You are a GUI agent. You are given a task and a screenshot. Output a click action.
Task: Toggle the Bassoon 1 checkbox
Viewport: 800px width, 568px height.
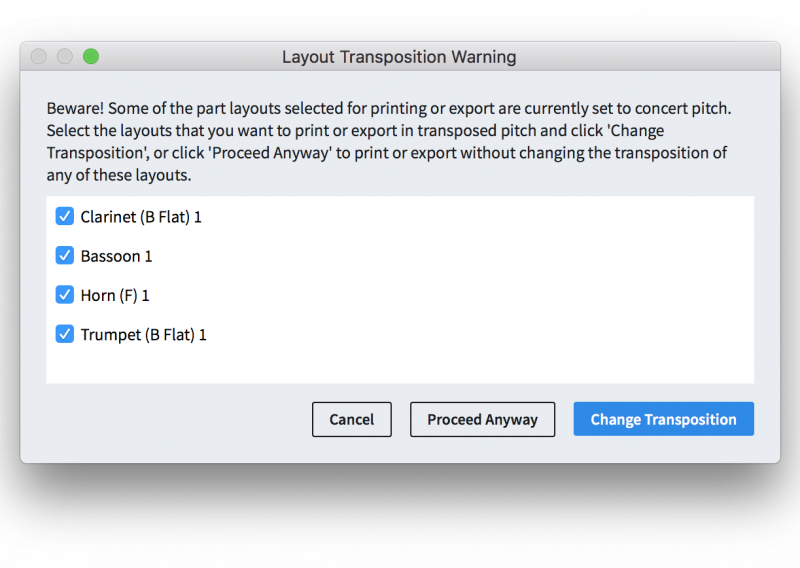pyautogui.click(x=65, y=255)
